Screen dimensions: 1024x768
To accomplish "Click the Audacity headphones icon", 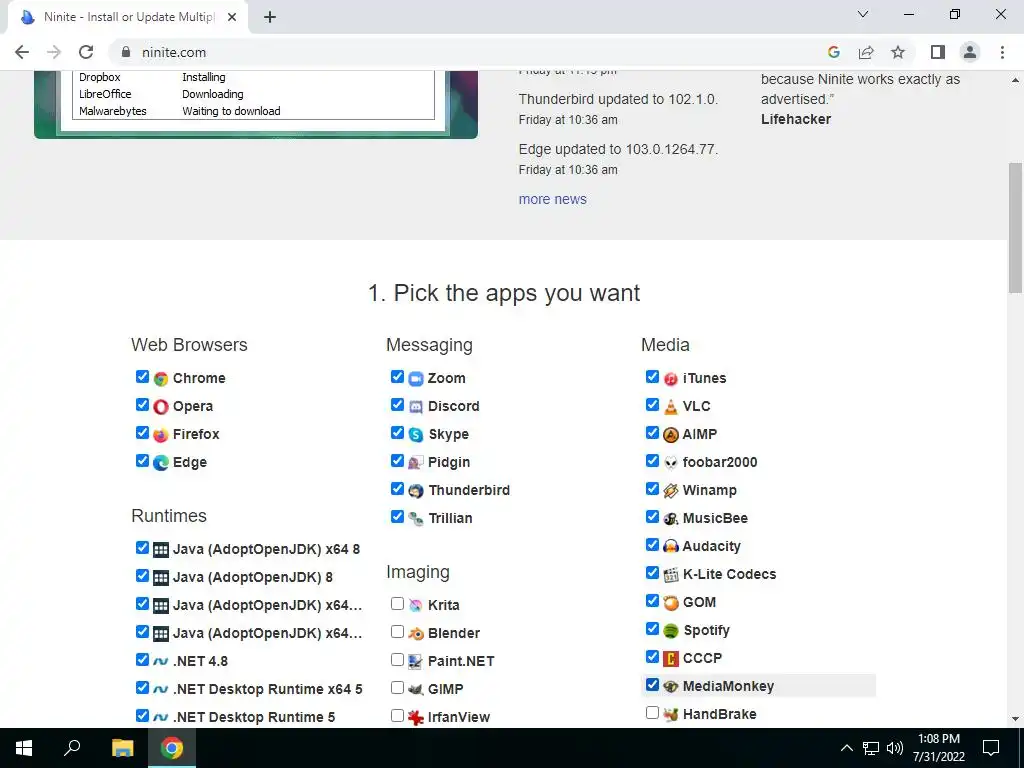I will pyautogui.click(x=671, y=547).
